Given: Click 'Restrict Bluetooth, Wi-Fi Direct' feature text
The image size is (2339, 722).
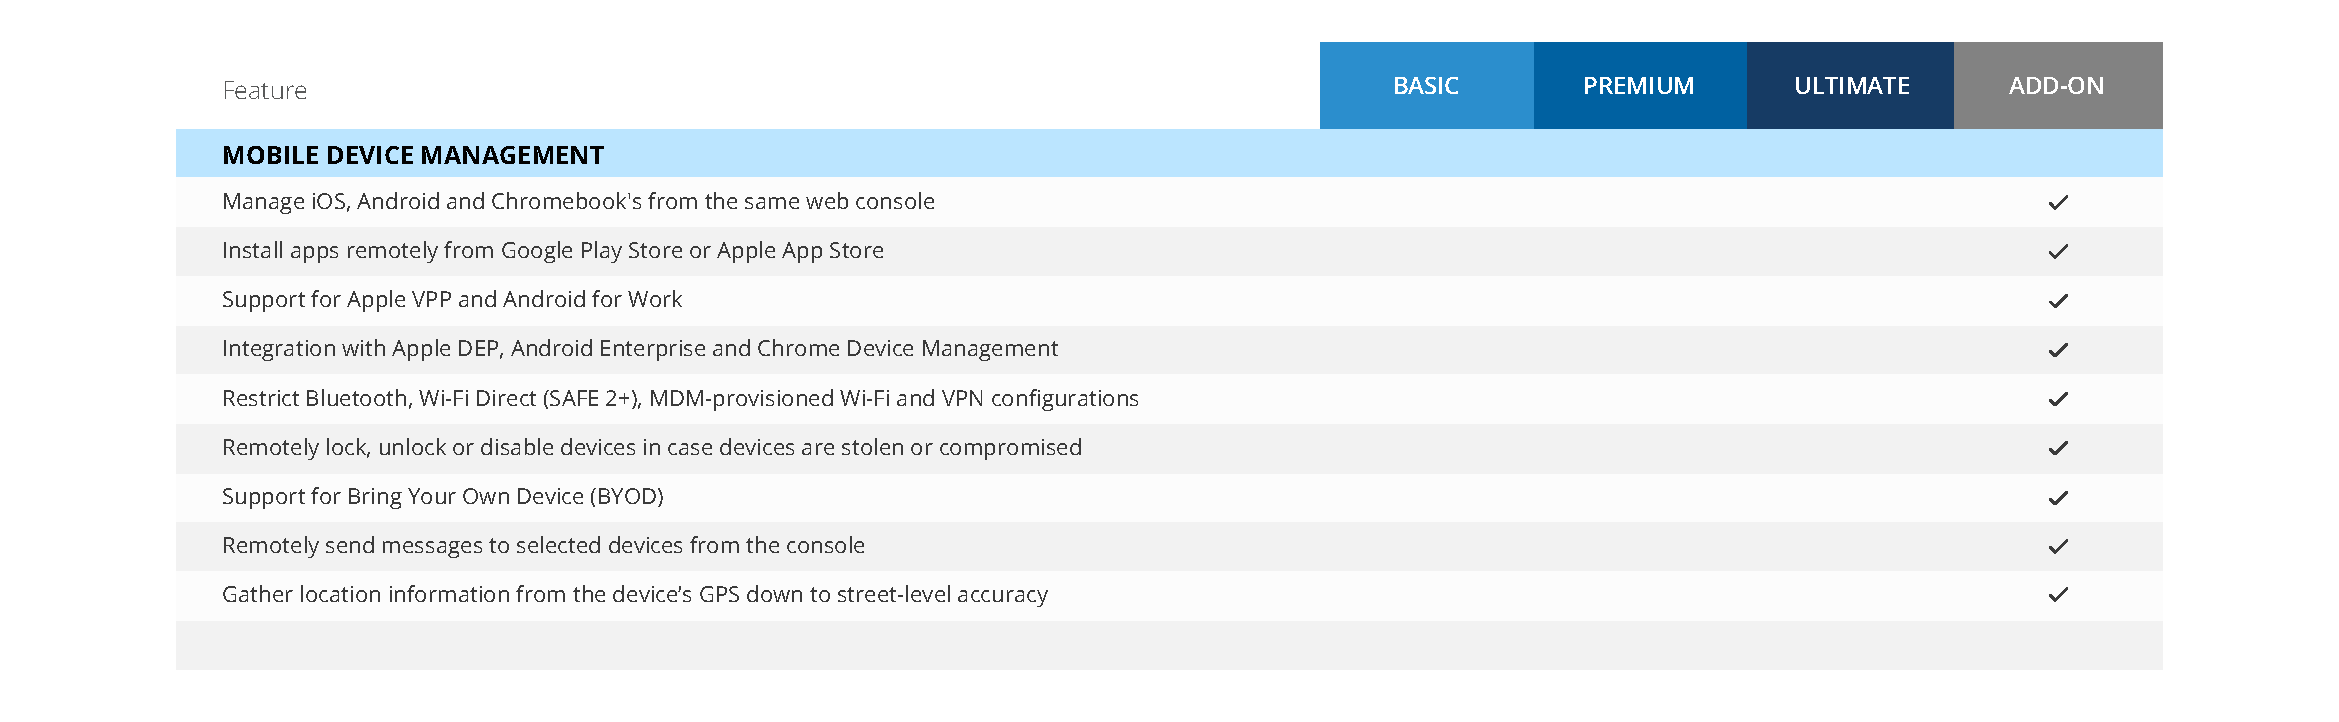Looking at the screenshot, I should point(680,399).
